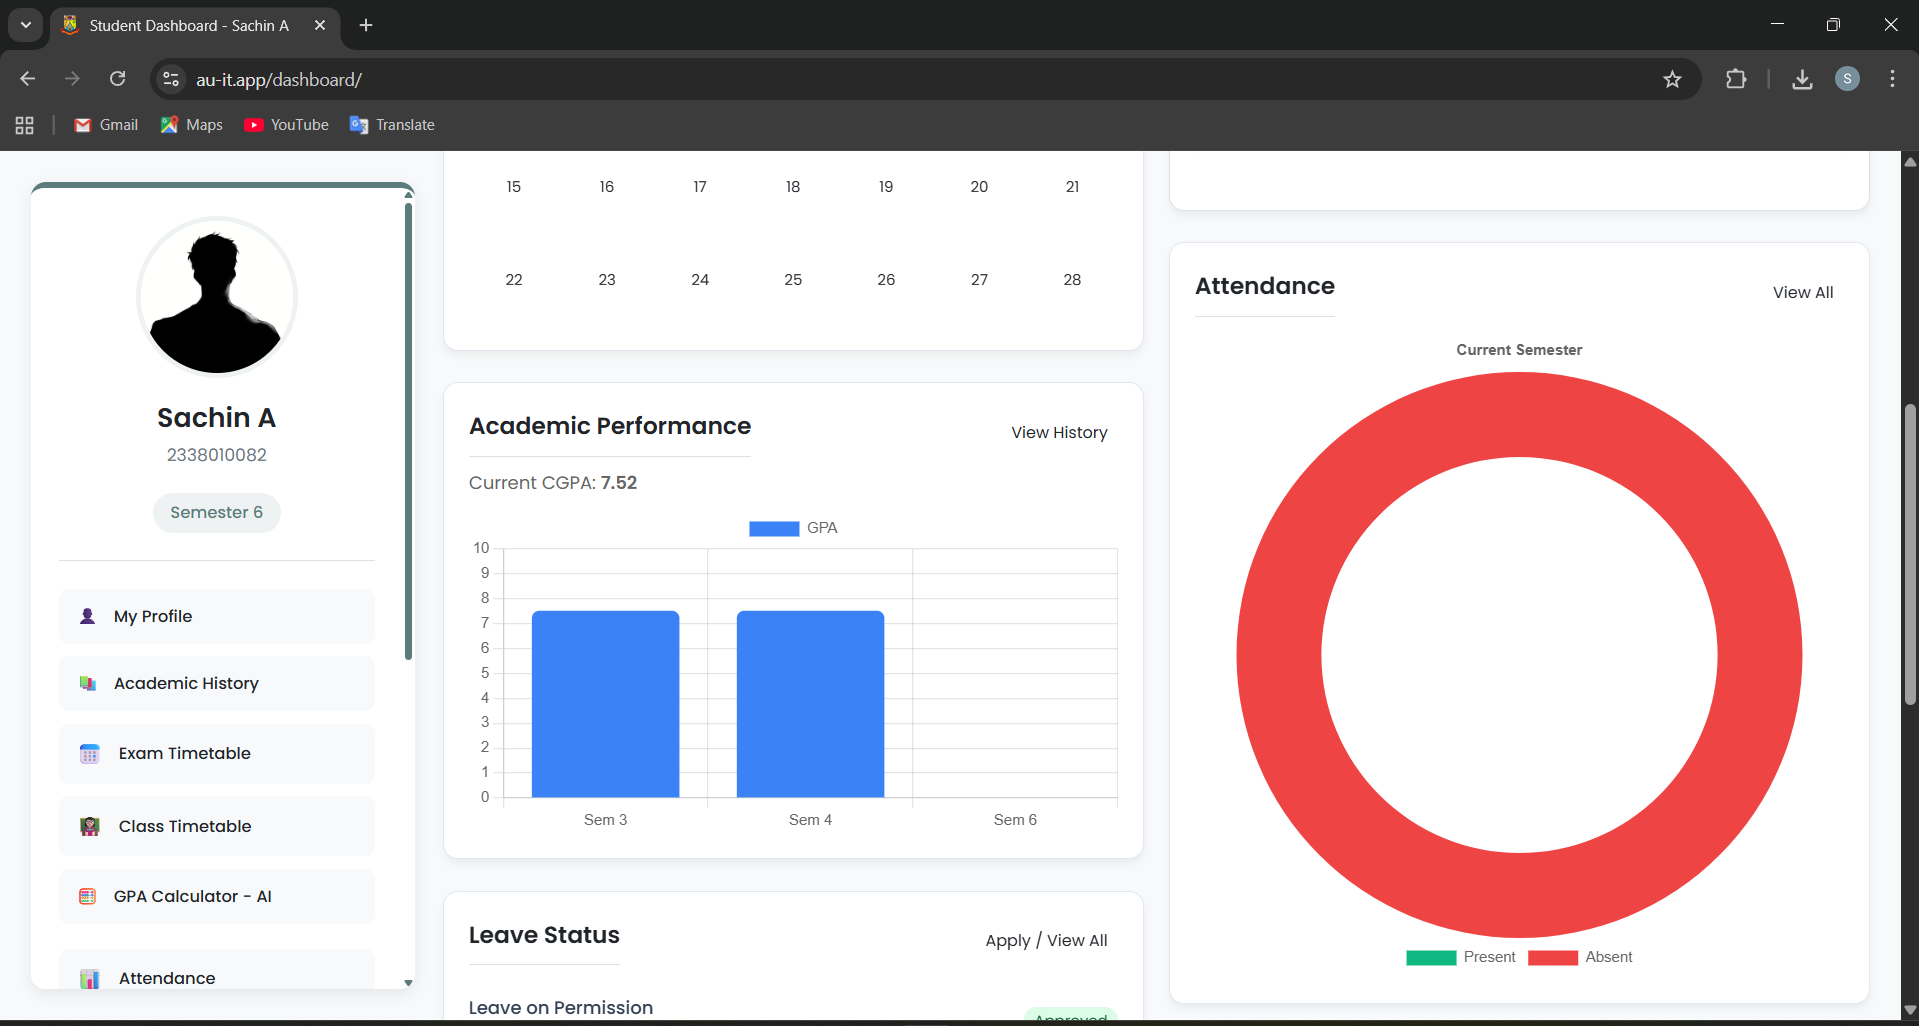
Task: Open the browser downloads icon
Action: click(x=1802, y=79)
